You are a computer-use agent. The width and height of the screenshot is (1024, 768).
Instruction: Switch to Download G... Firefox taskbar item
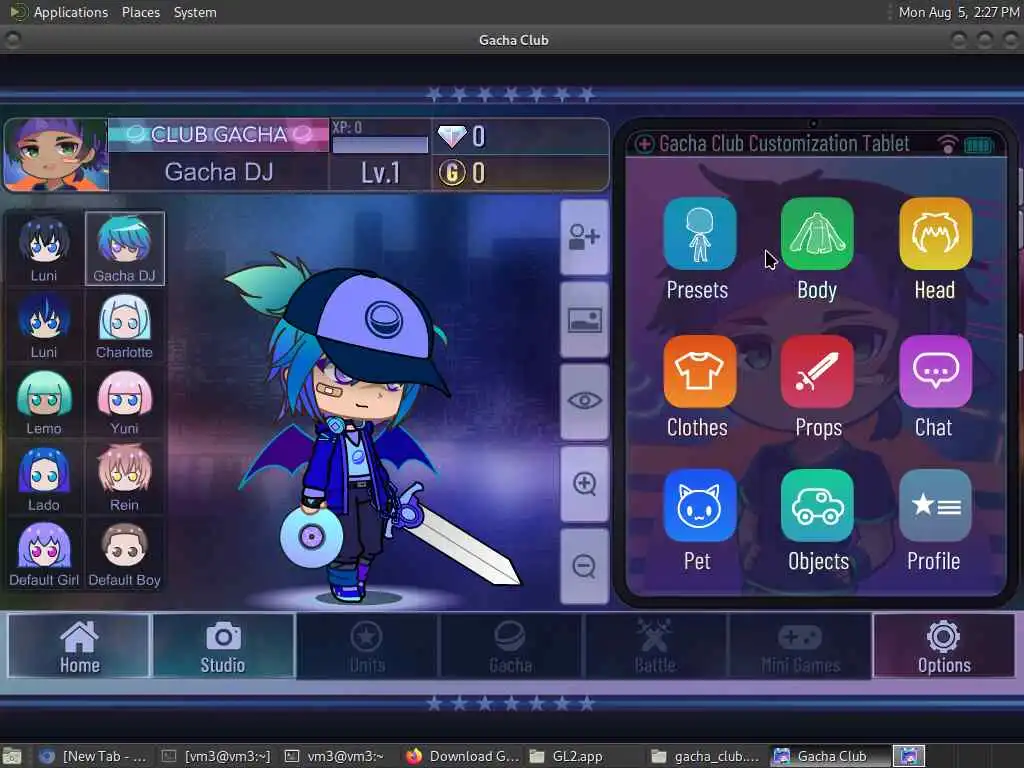(x=462, y=756)
